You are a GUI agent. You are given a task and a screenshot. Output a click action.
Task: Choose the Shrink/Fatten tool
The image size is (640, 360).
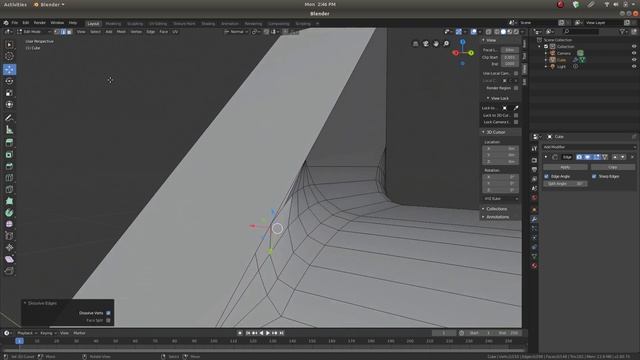[x=9, y=247]
